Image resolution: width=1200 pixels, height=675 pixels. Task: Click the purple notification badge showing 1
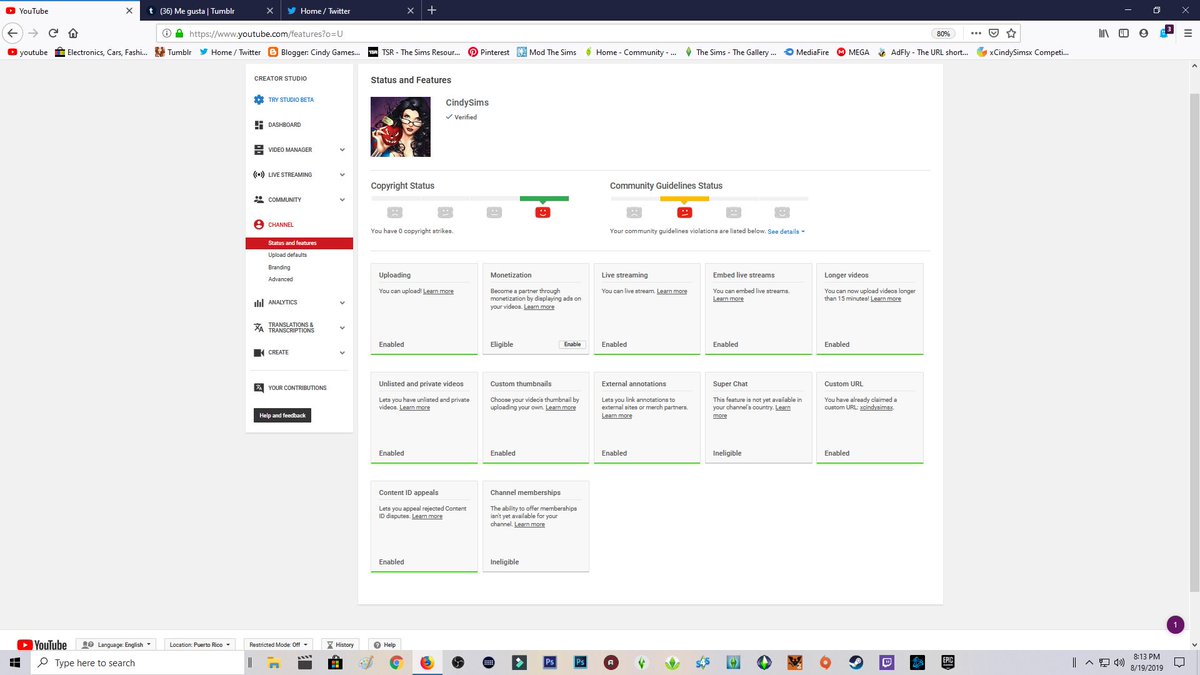[1176, 624]
